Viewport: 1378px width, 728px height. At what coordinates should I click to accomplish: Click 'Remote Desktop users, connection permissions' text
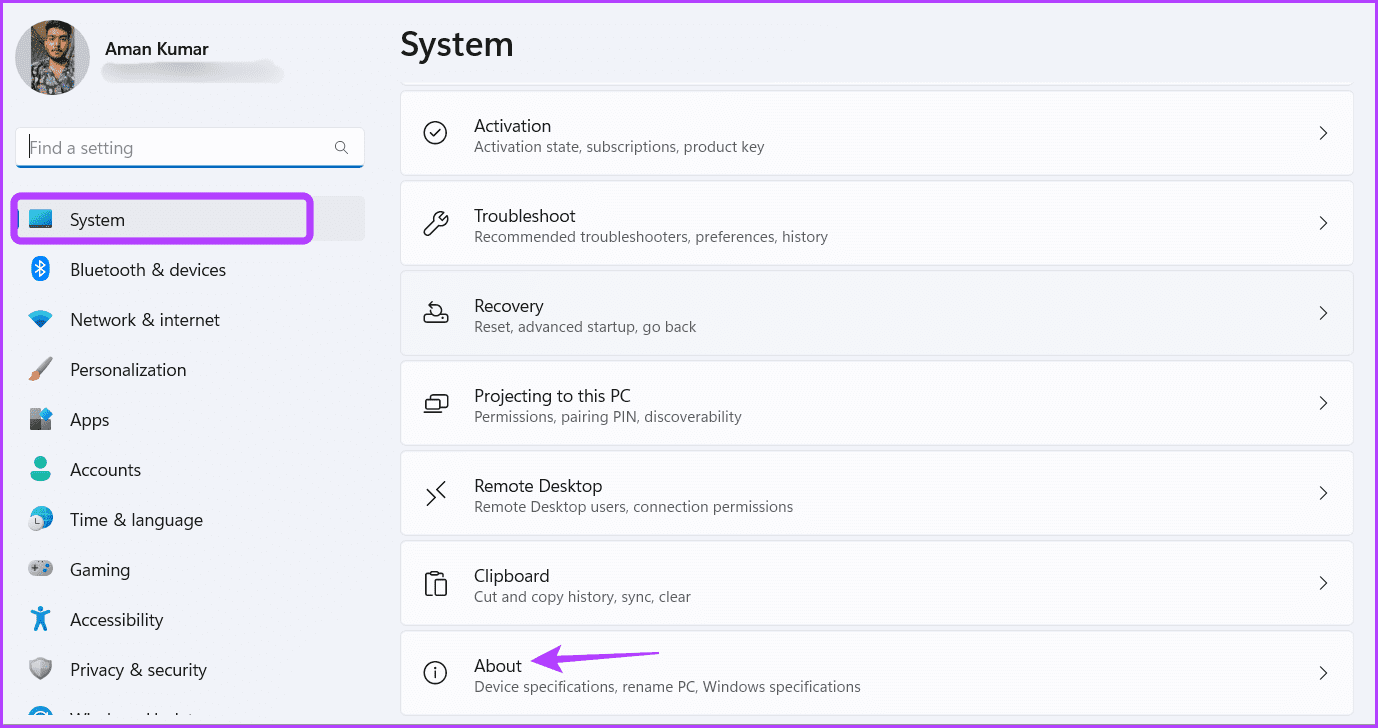click(633, 507)
